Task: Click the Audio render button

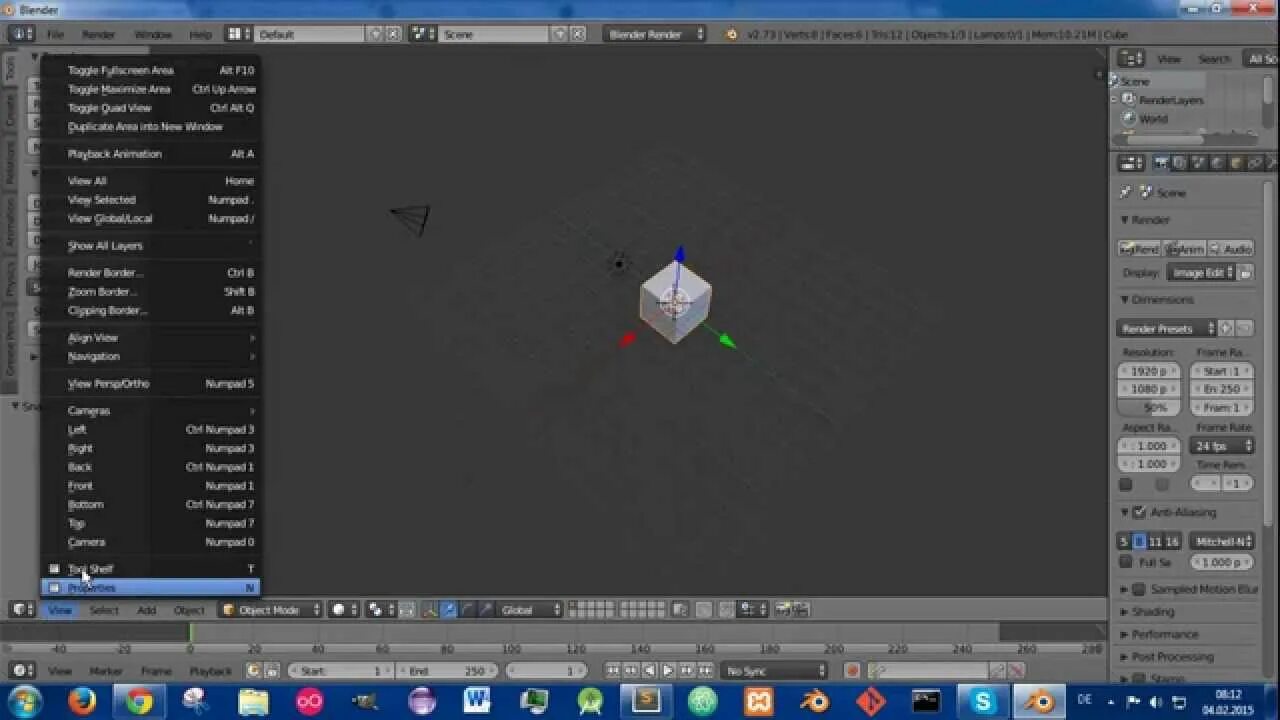Action: [x=1231, y=249]
